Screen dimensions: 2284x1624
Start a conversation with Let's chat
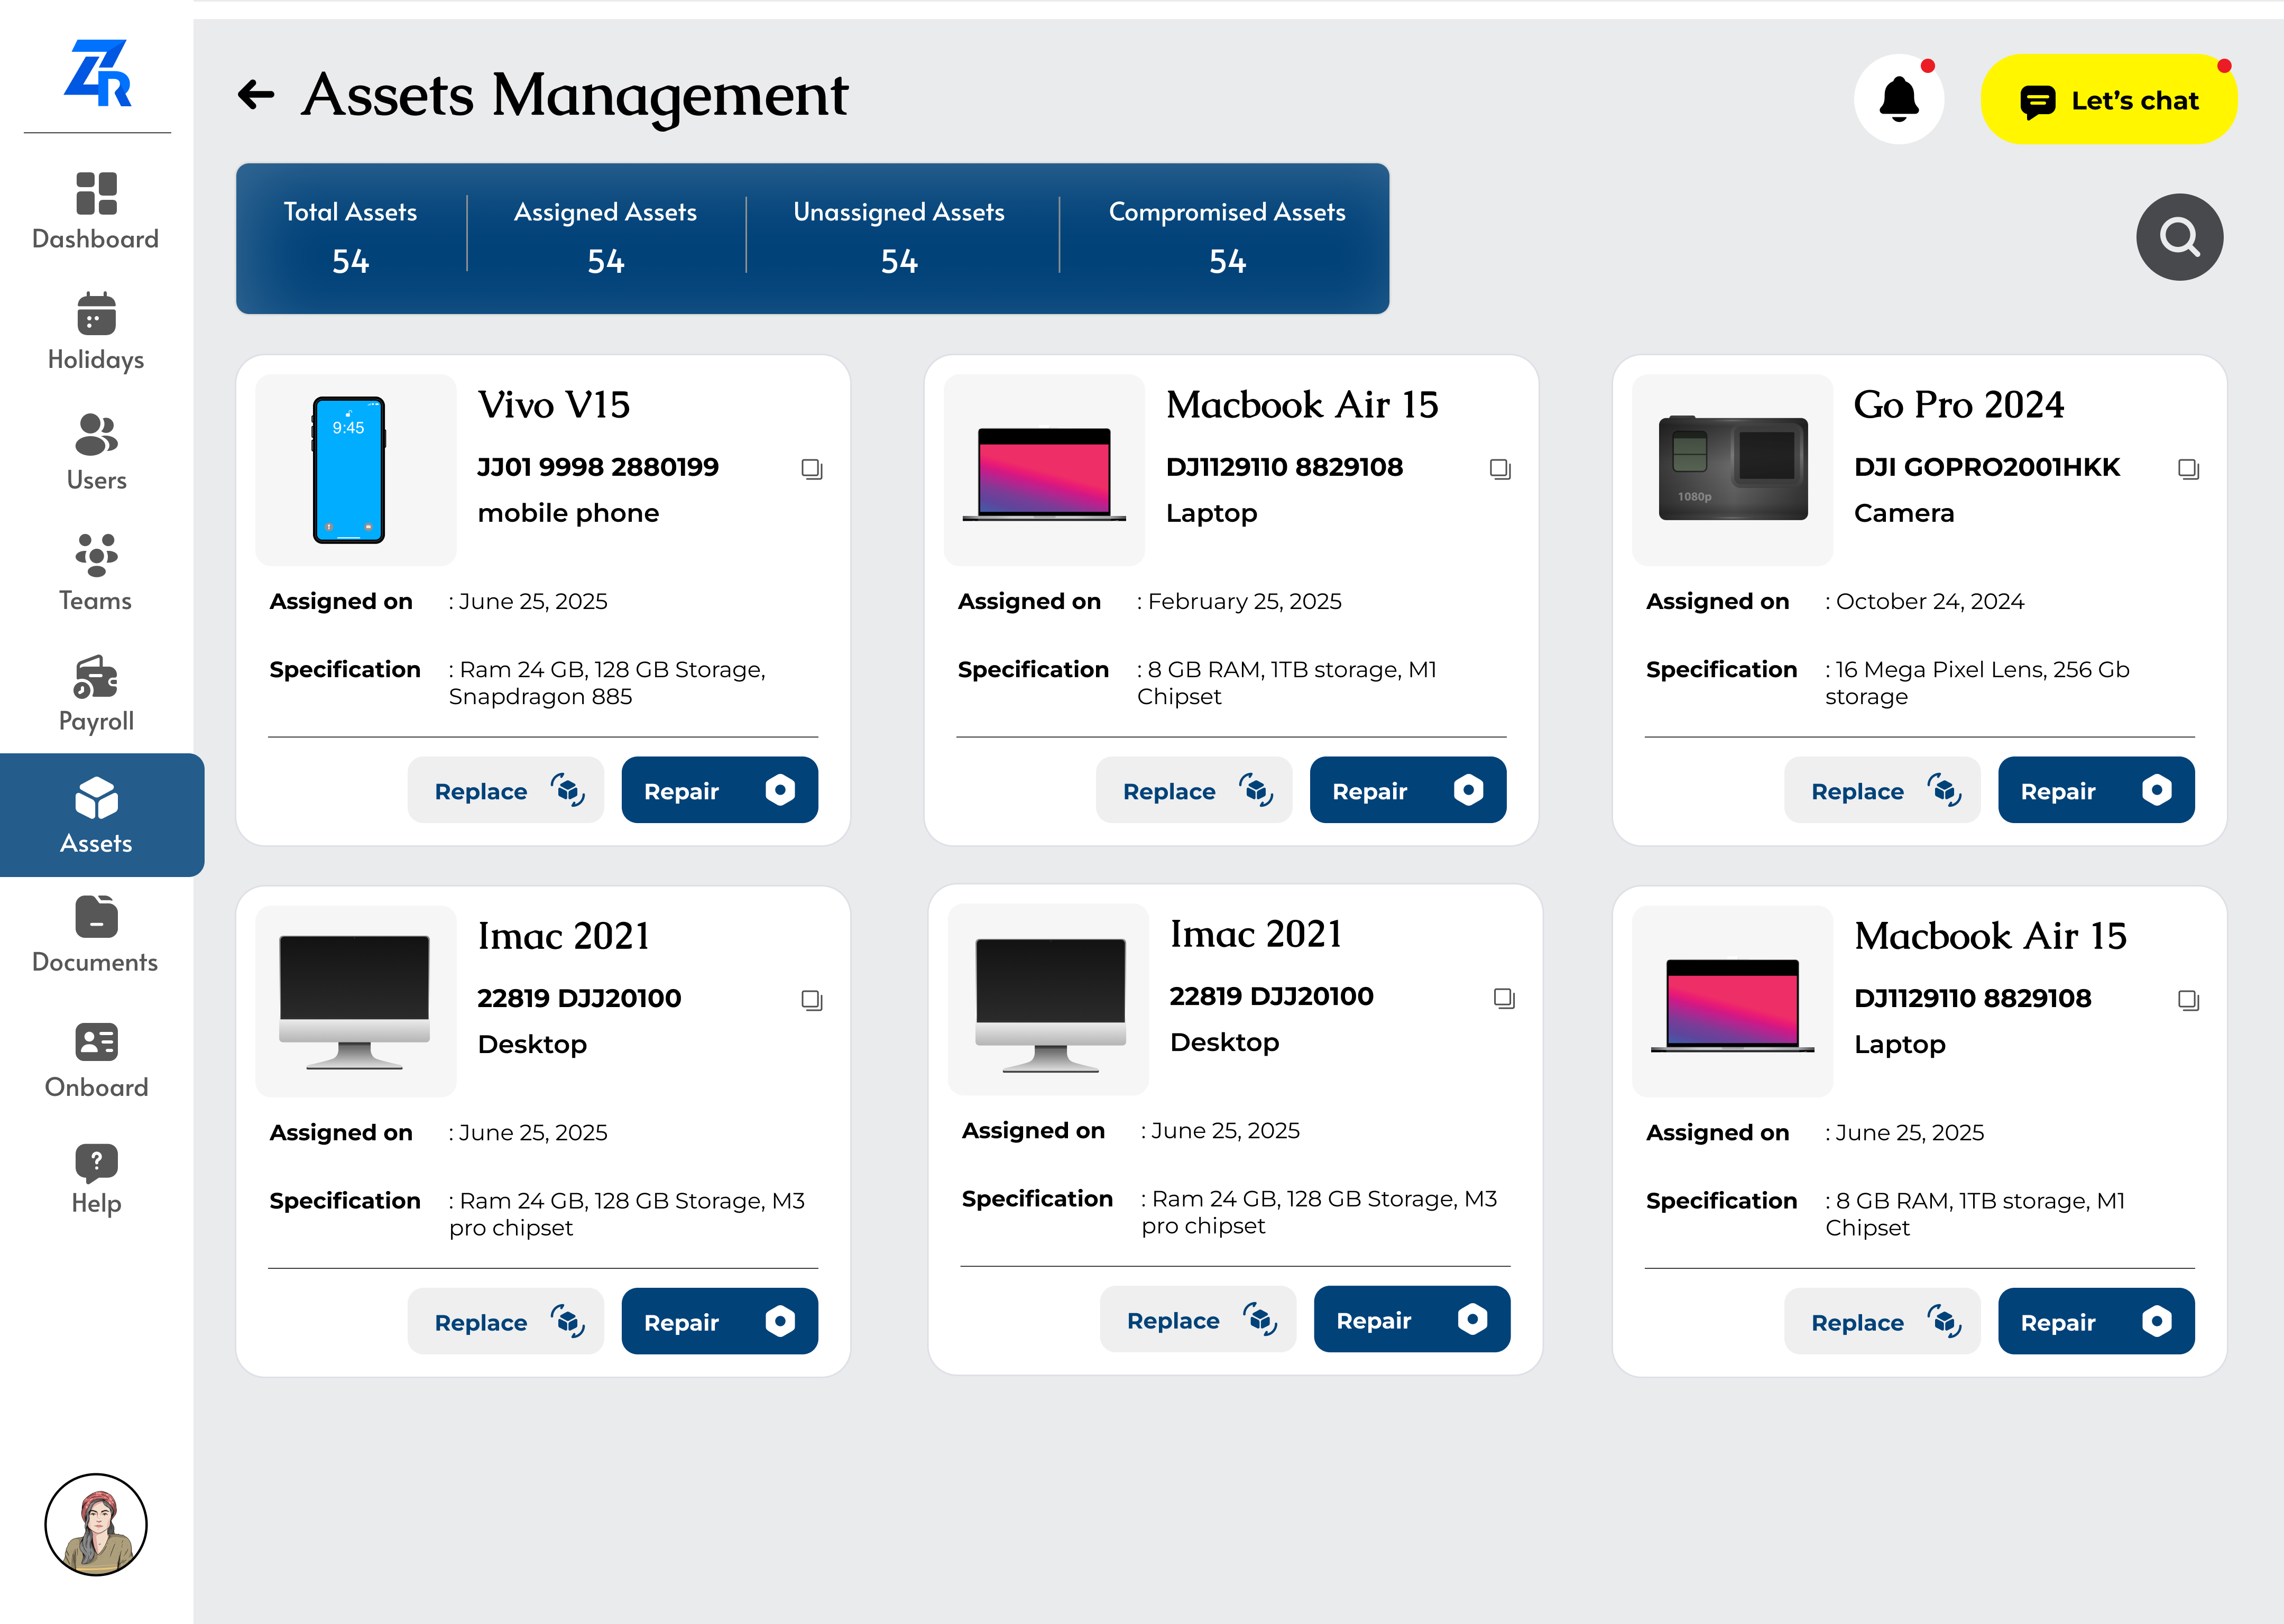[2108, 100]
